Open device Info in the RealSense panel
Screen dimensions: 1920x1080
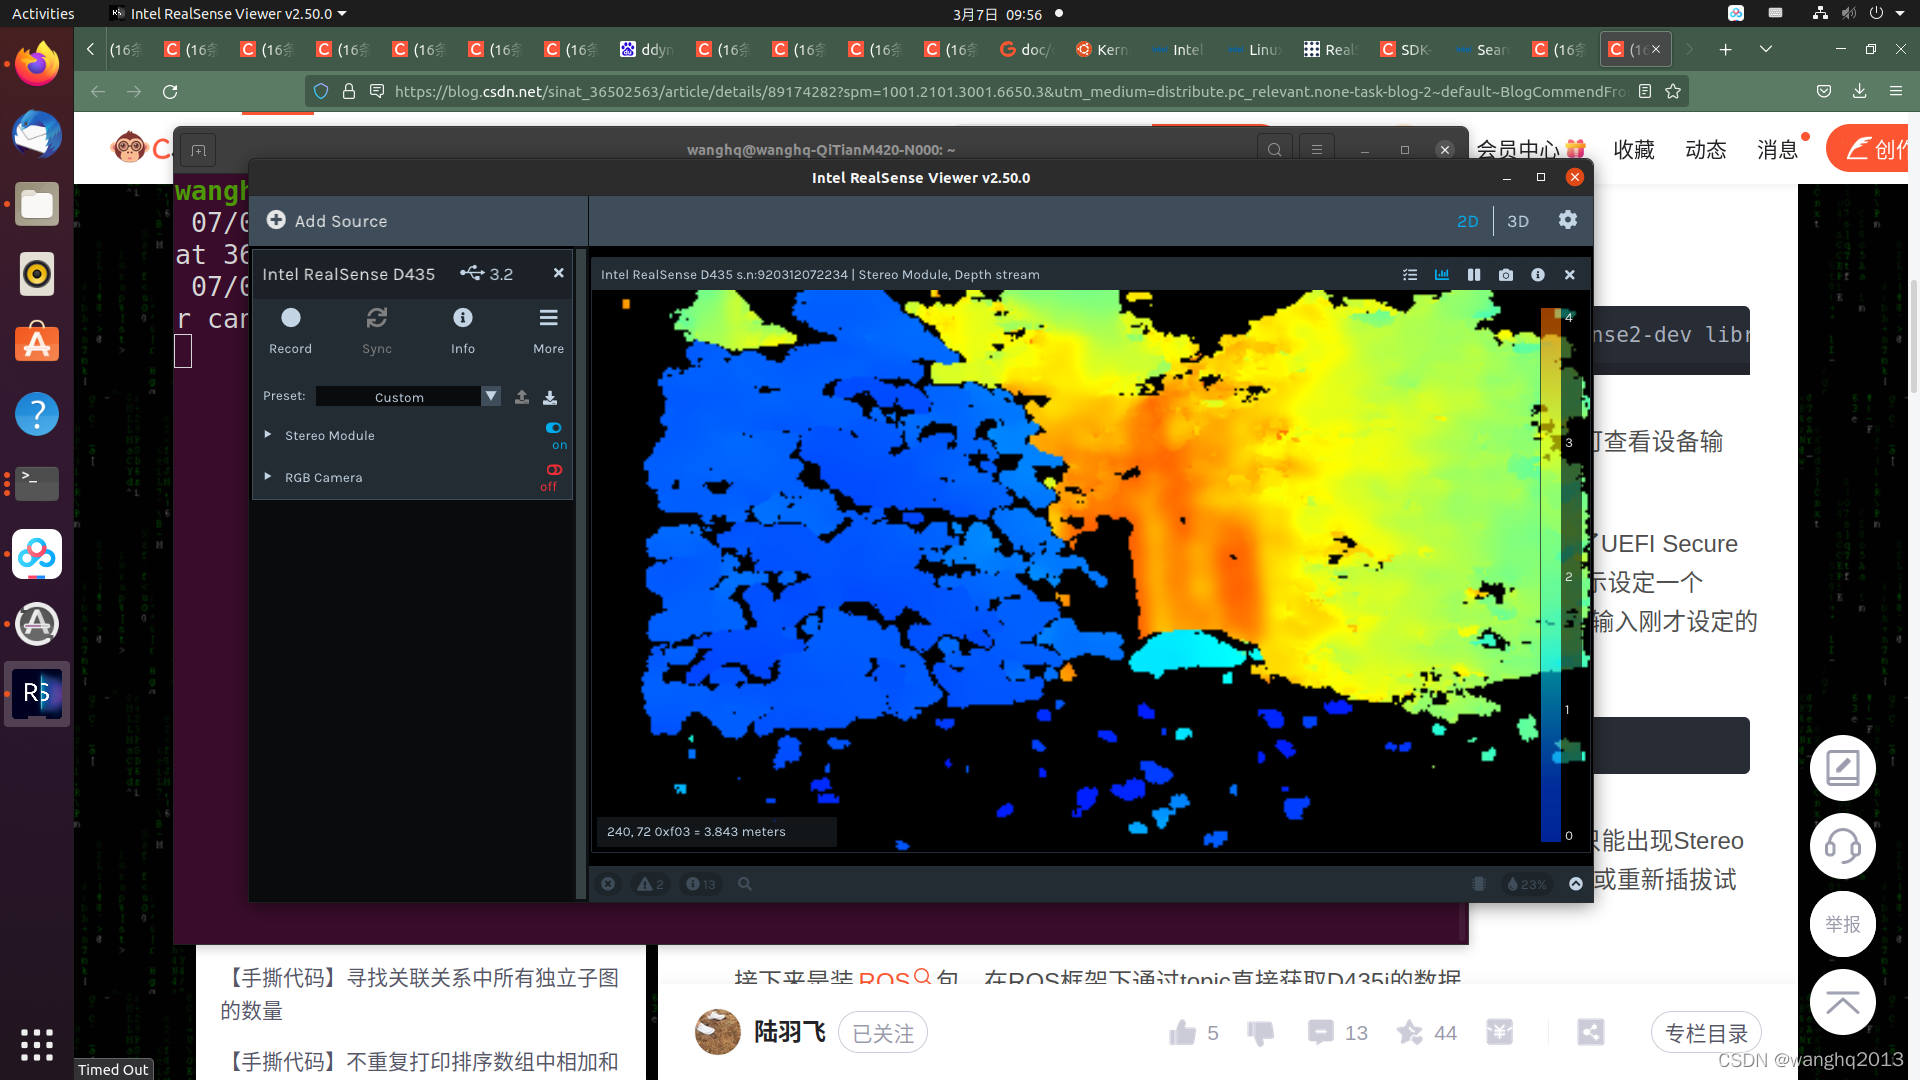pyautogui.click(x=462, y=331)
